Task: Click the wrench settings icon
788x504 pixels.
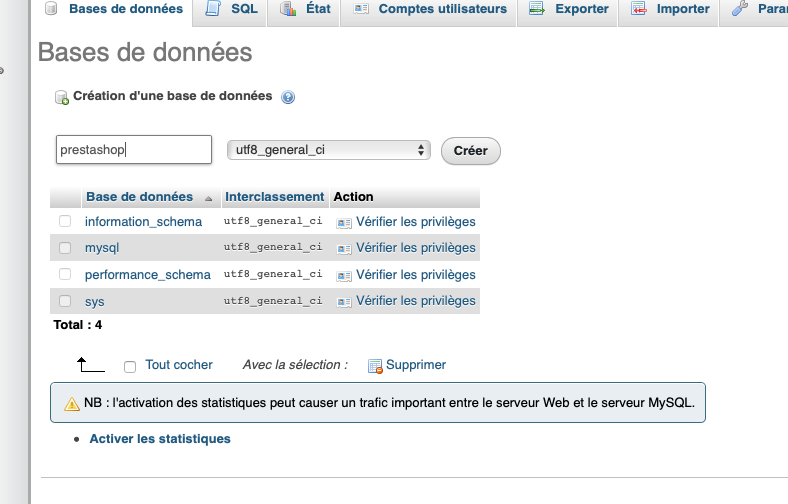Action: 740,9
